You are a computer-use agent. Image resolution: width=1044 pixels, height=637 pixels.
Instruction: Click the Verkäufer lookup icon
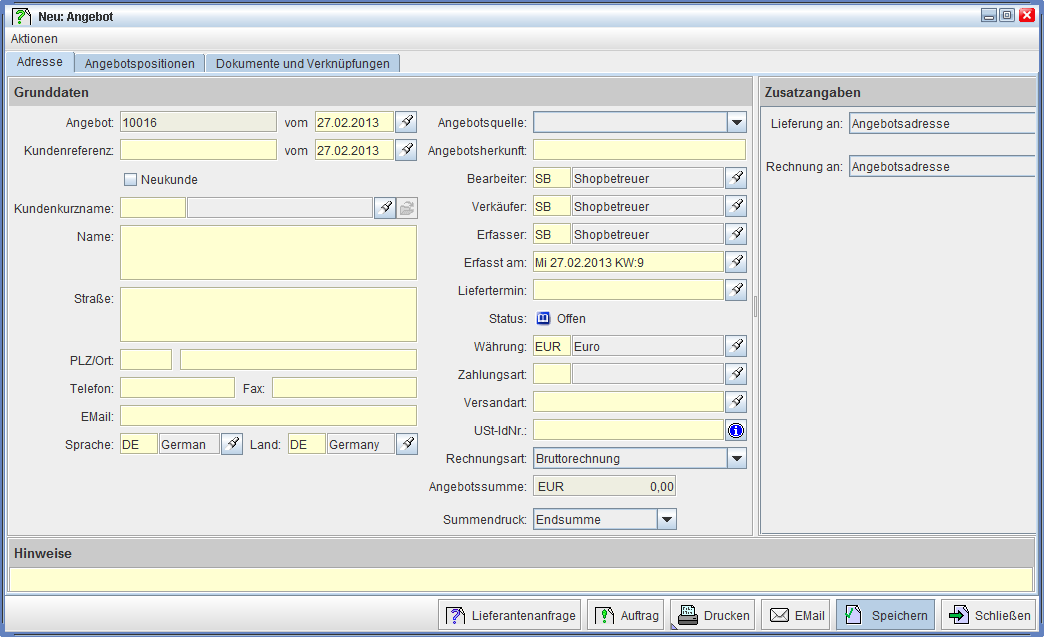coord(736,206)
